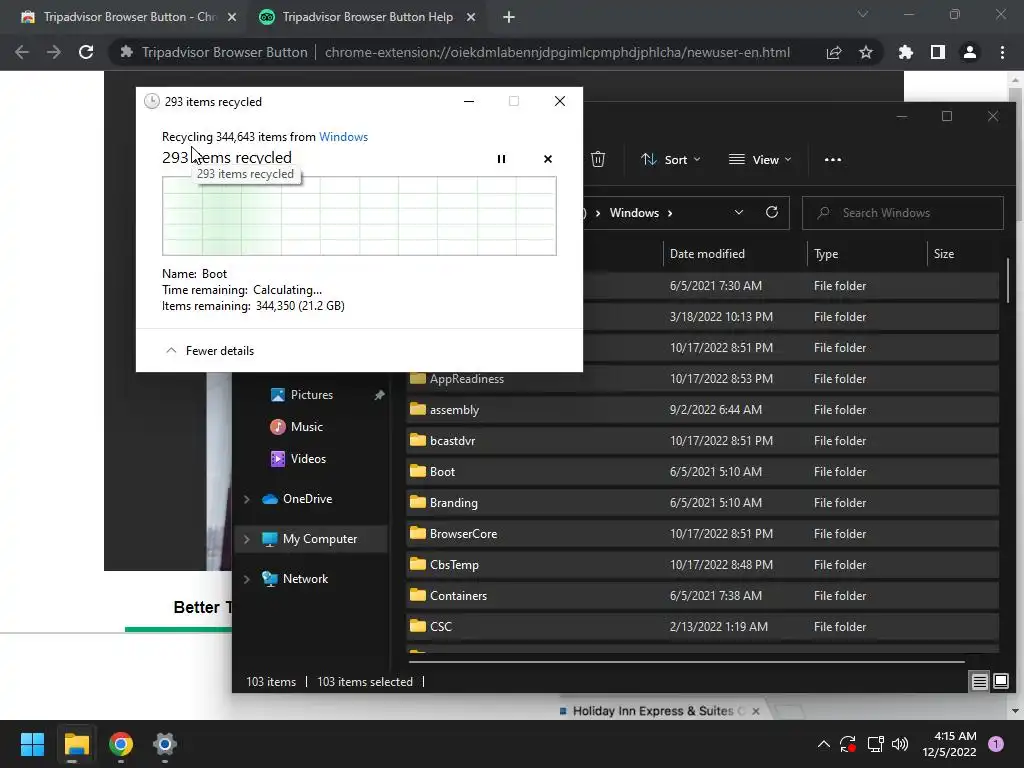Show hidden tray icons chevron
Screen dimensions: 1024x768
(824, 744)
